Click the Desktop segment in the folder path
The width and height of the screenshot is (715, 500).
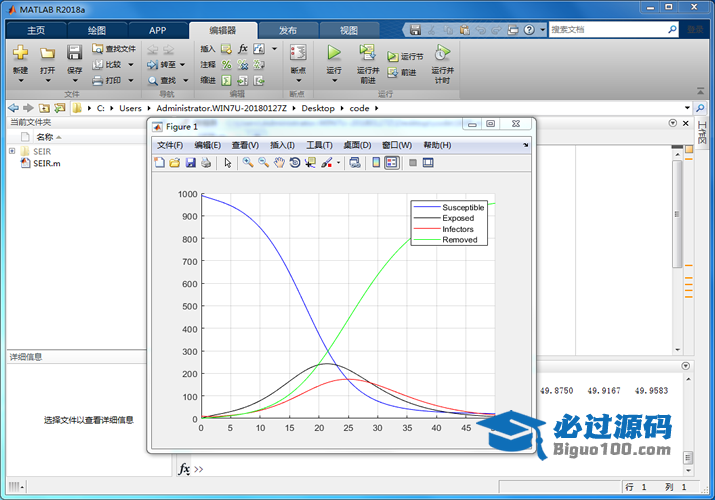pyautogui.click(x=318, y=108)
